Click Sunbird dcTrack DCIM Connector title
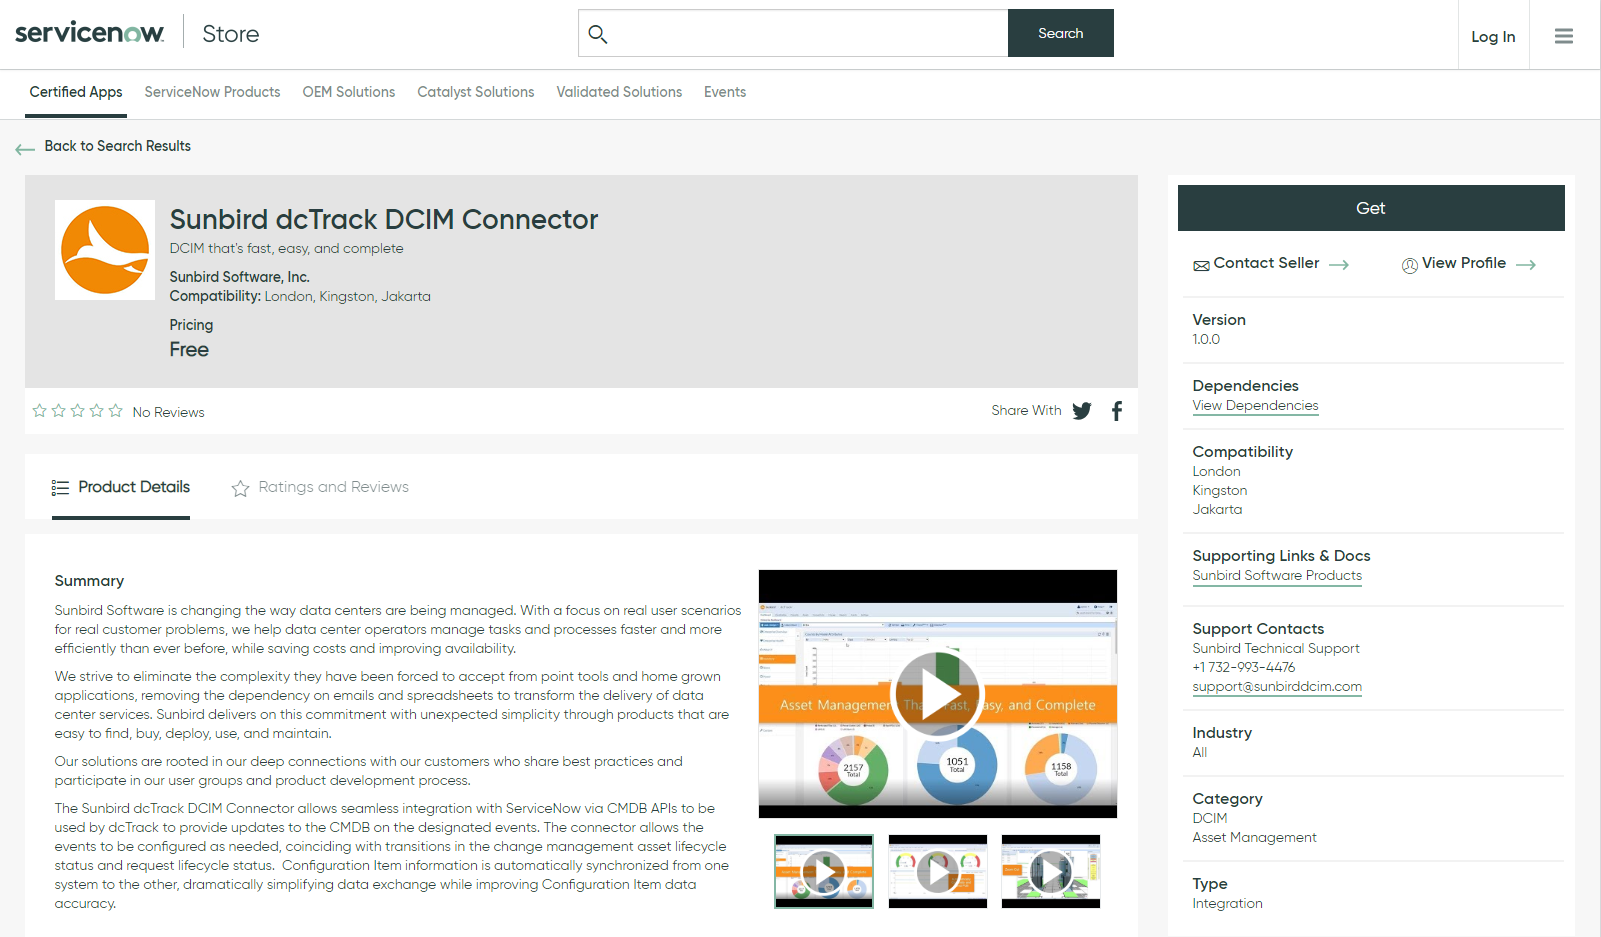 tap(384, 219)
